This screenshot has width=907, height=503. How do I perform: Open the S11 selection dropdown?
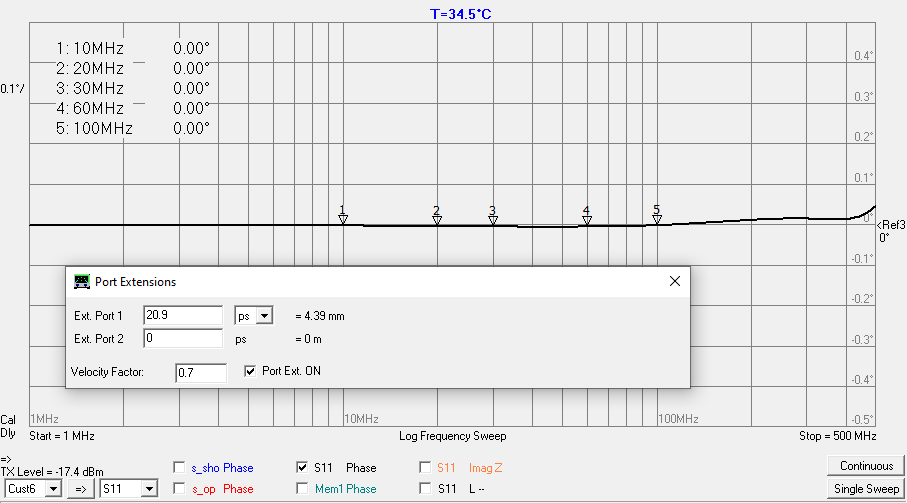click(149, 489)
